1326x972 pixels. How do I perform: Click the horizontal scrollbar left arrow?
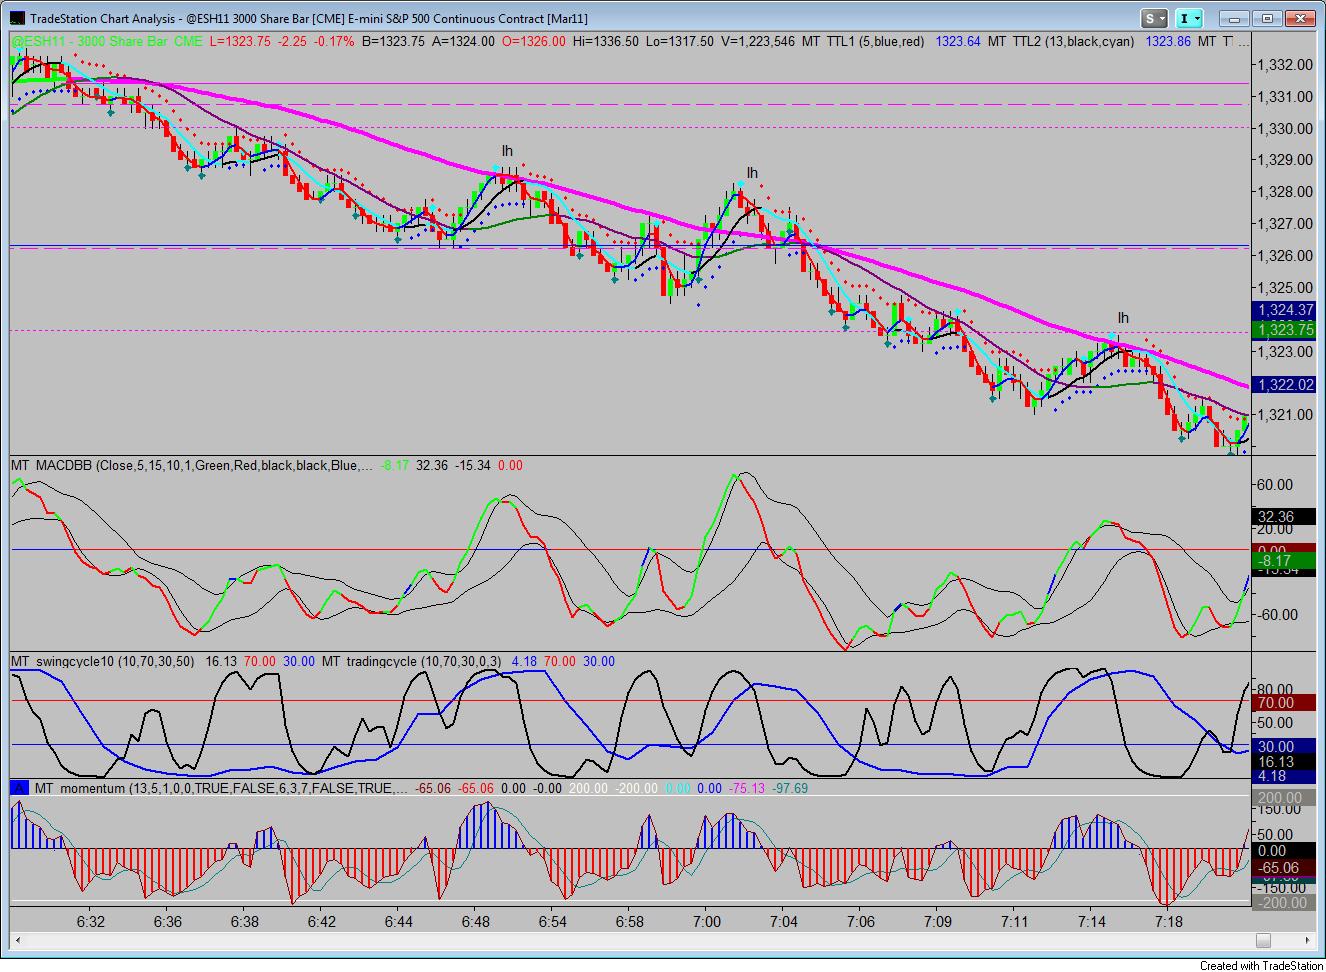[x=17, y=940]
